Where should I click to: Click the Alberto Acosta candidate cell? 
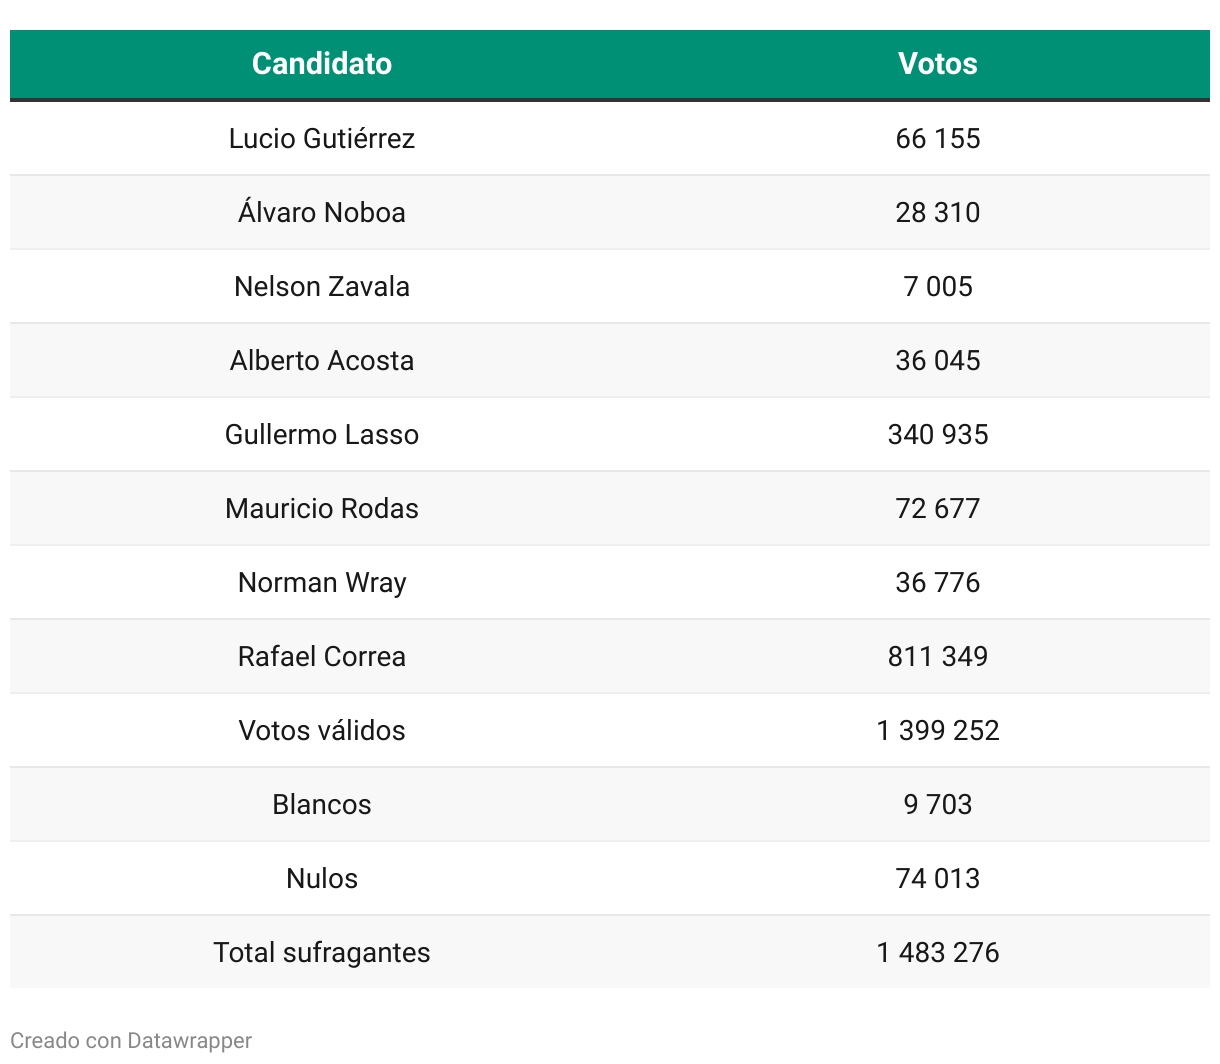point(322,360)
